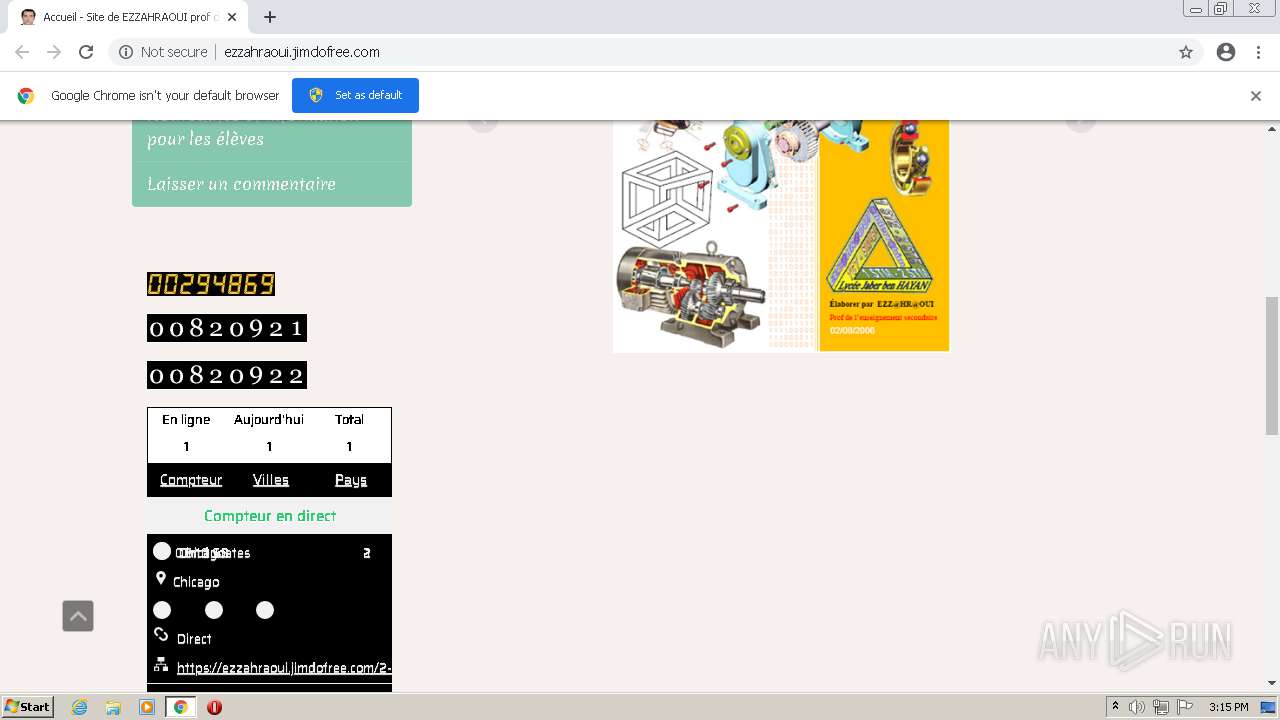Click the 'Chicago' city text
This screenshot has height=720, width=1280.
[x=196, y=582]
